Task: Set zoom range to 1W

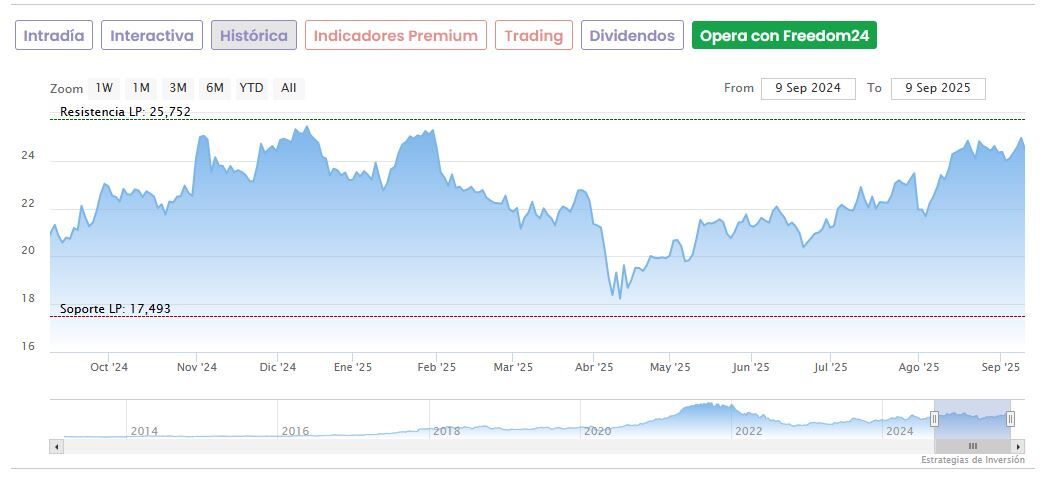Action: pos(105,88)
